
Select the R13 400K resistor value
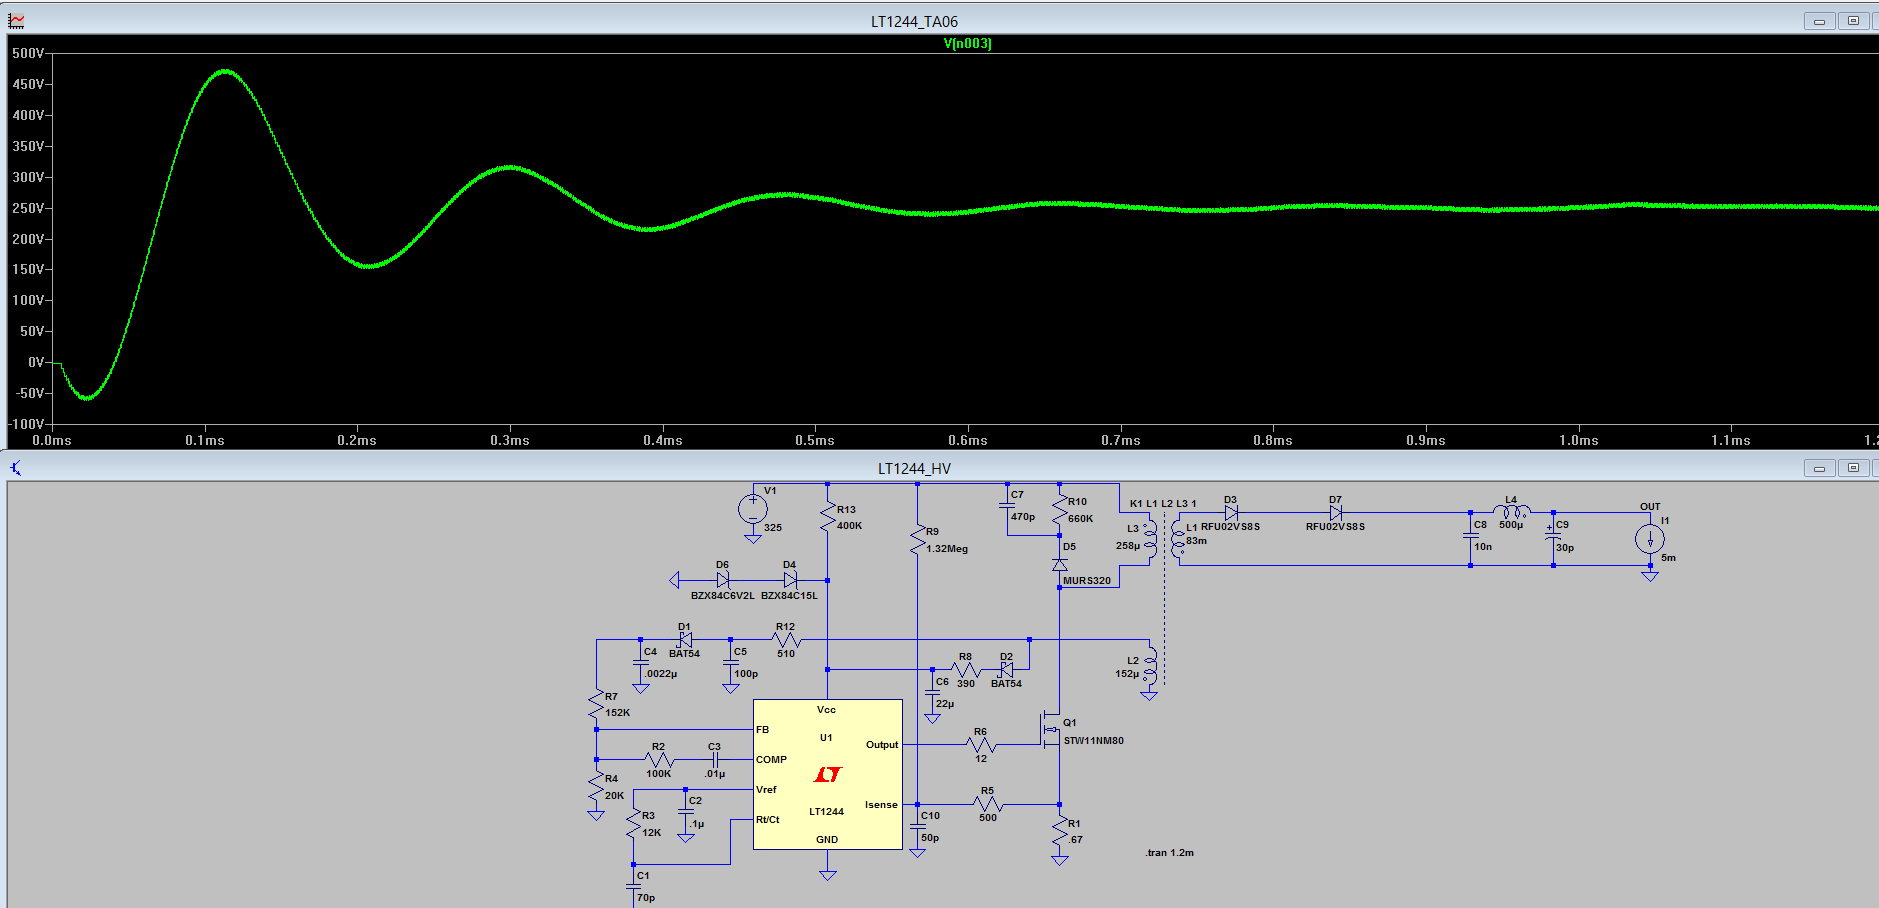pos(849,525)
